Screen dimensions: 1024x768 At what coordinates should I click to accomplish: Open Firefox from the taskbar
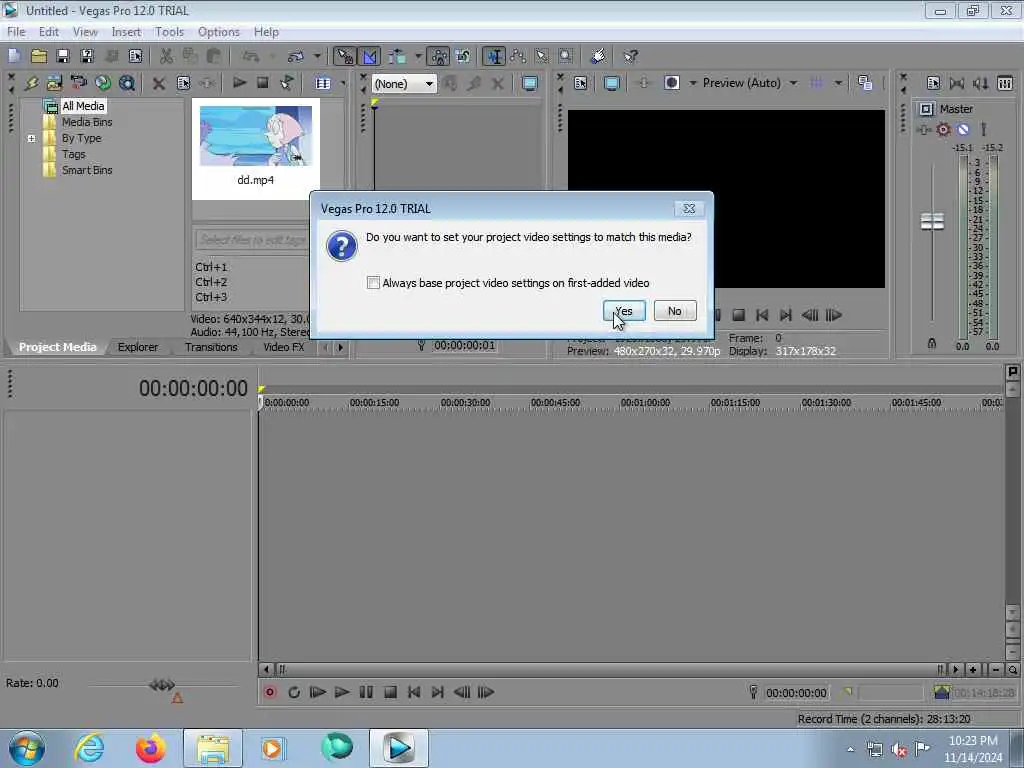[x=150, y=748]
